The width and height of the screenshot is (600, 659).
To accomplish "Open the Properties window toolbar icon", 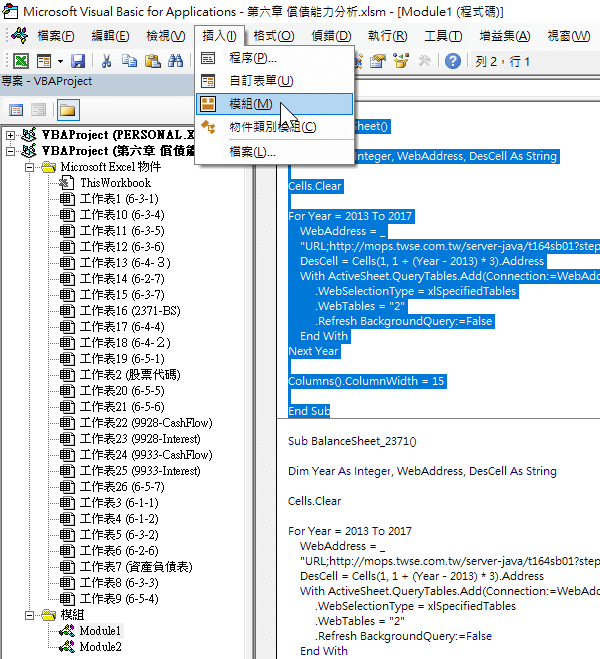I will (378, 61).
